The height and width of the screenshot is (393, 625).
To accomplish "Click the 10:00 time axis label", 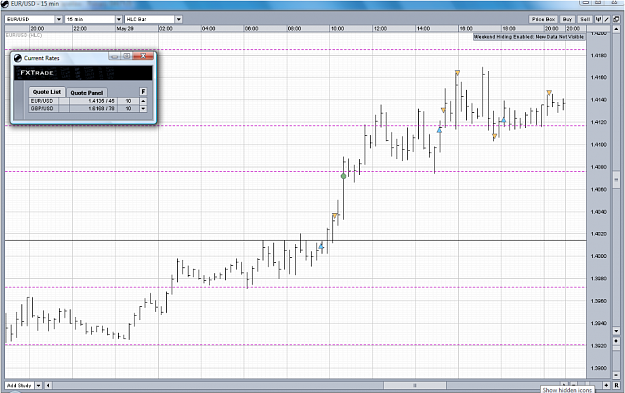I will (337, 29).
